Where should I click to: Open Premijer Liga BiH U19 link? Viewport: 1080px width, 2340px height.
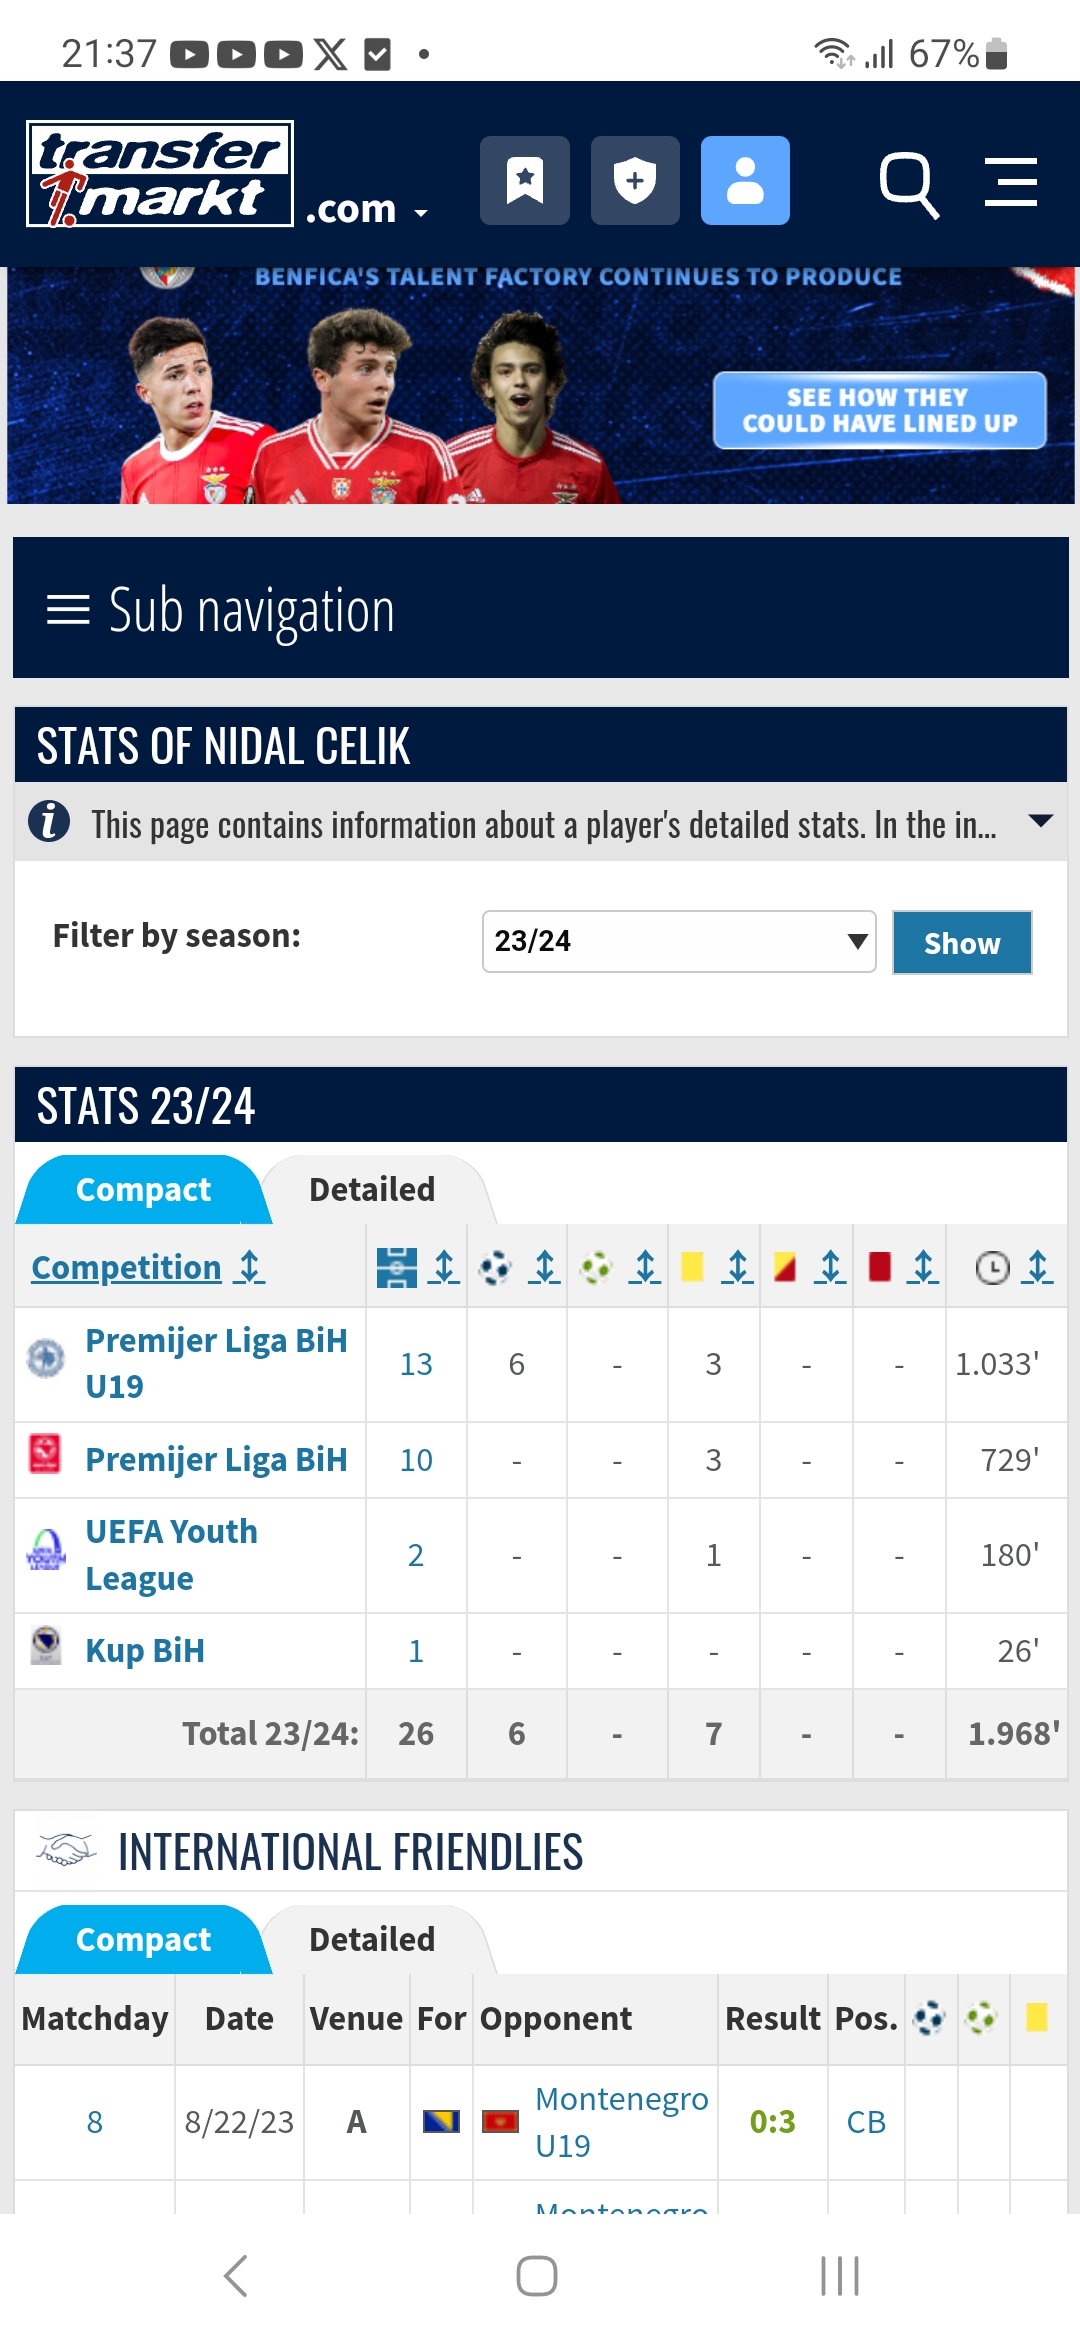216,1363
